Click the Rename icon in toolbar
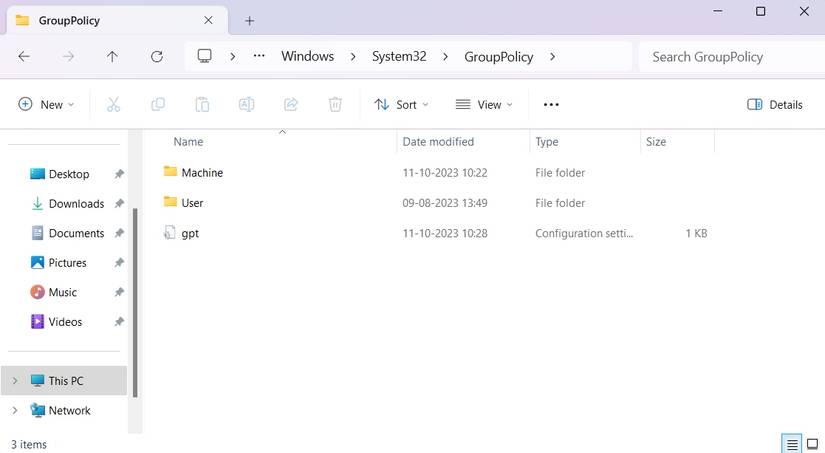825x453 pixels. [246, 104]
